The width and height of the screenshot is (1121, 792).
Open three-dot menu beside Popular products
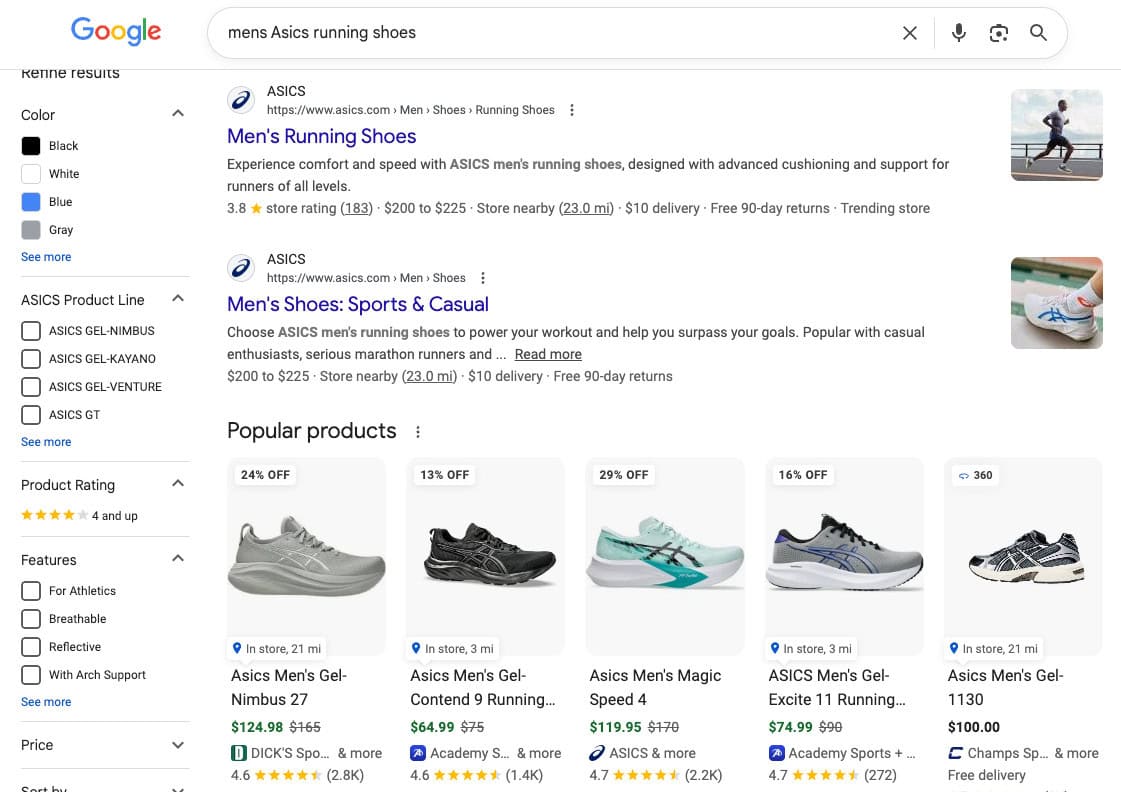418,432
